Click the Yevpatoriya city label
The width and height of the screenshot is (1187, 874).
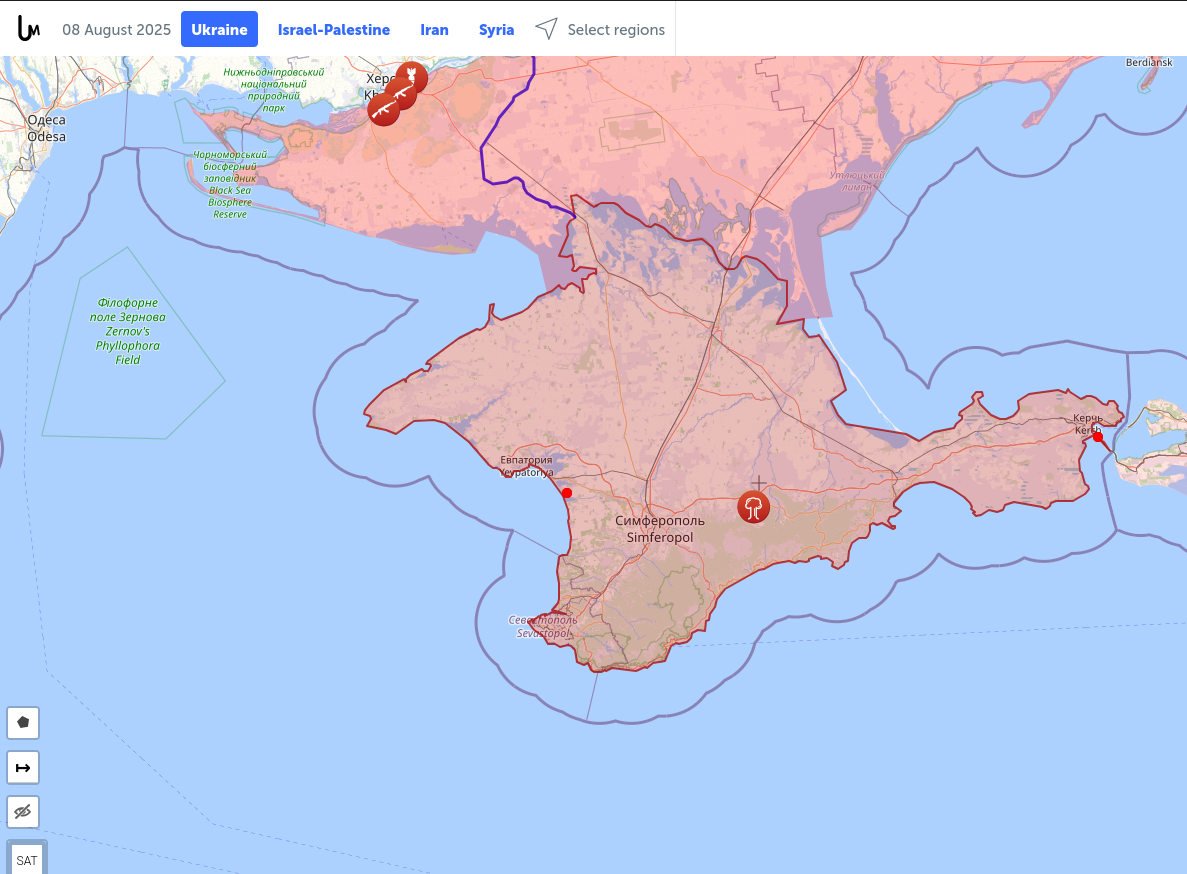526,466
